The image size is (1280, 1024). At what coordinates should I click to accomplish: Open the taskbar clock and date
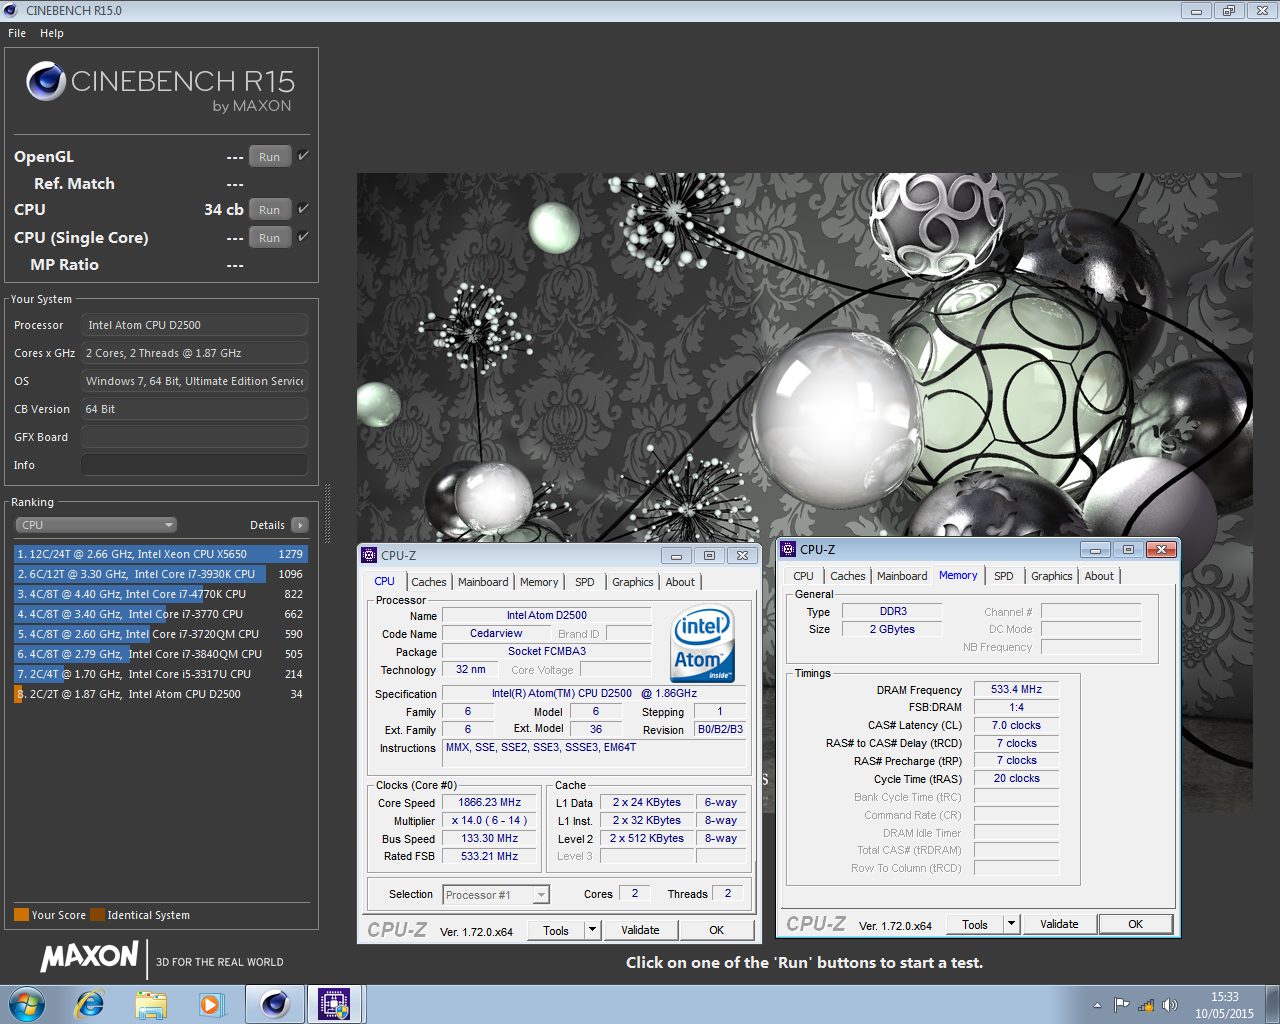coord(1224,1005)
